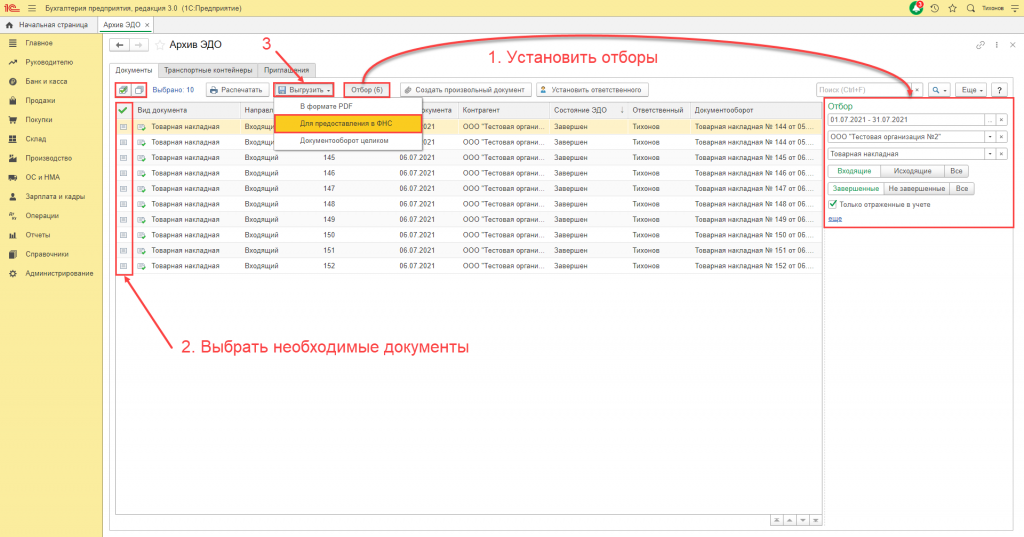1024x537 pixels.
Task: Open the date period picker ellipsis
Action: tap(990, 120)
